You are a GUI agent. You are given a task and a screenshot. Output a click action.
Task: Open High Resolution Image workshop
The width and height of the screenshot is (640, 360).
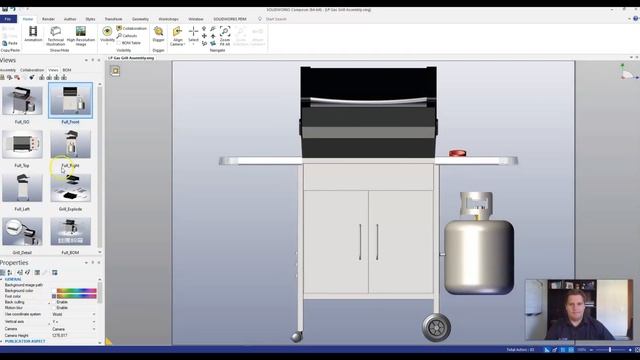81,36
